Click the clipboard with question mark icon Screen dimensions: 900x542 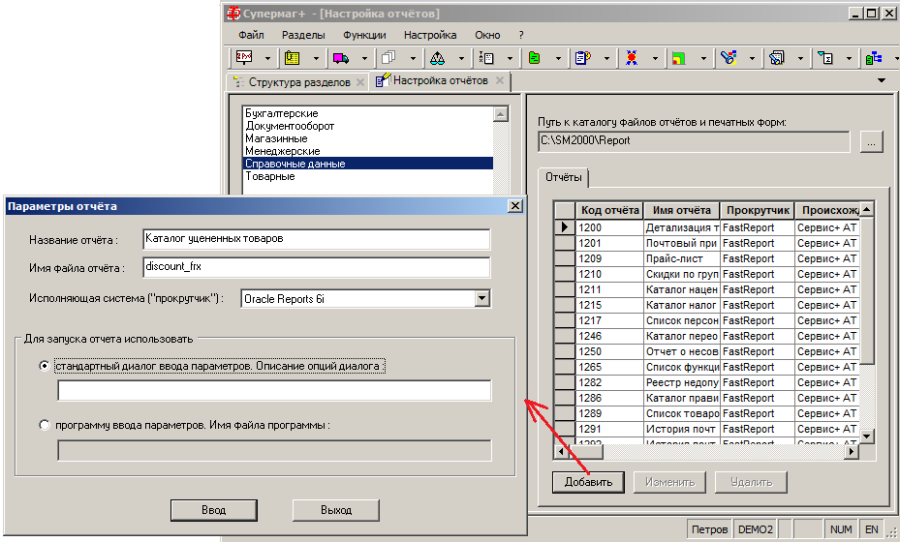click(583, 57)
